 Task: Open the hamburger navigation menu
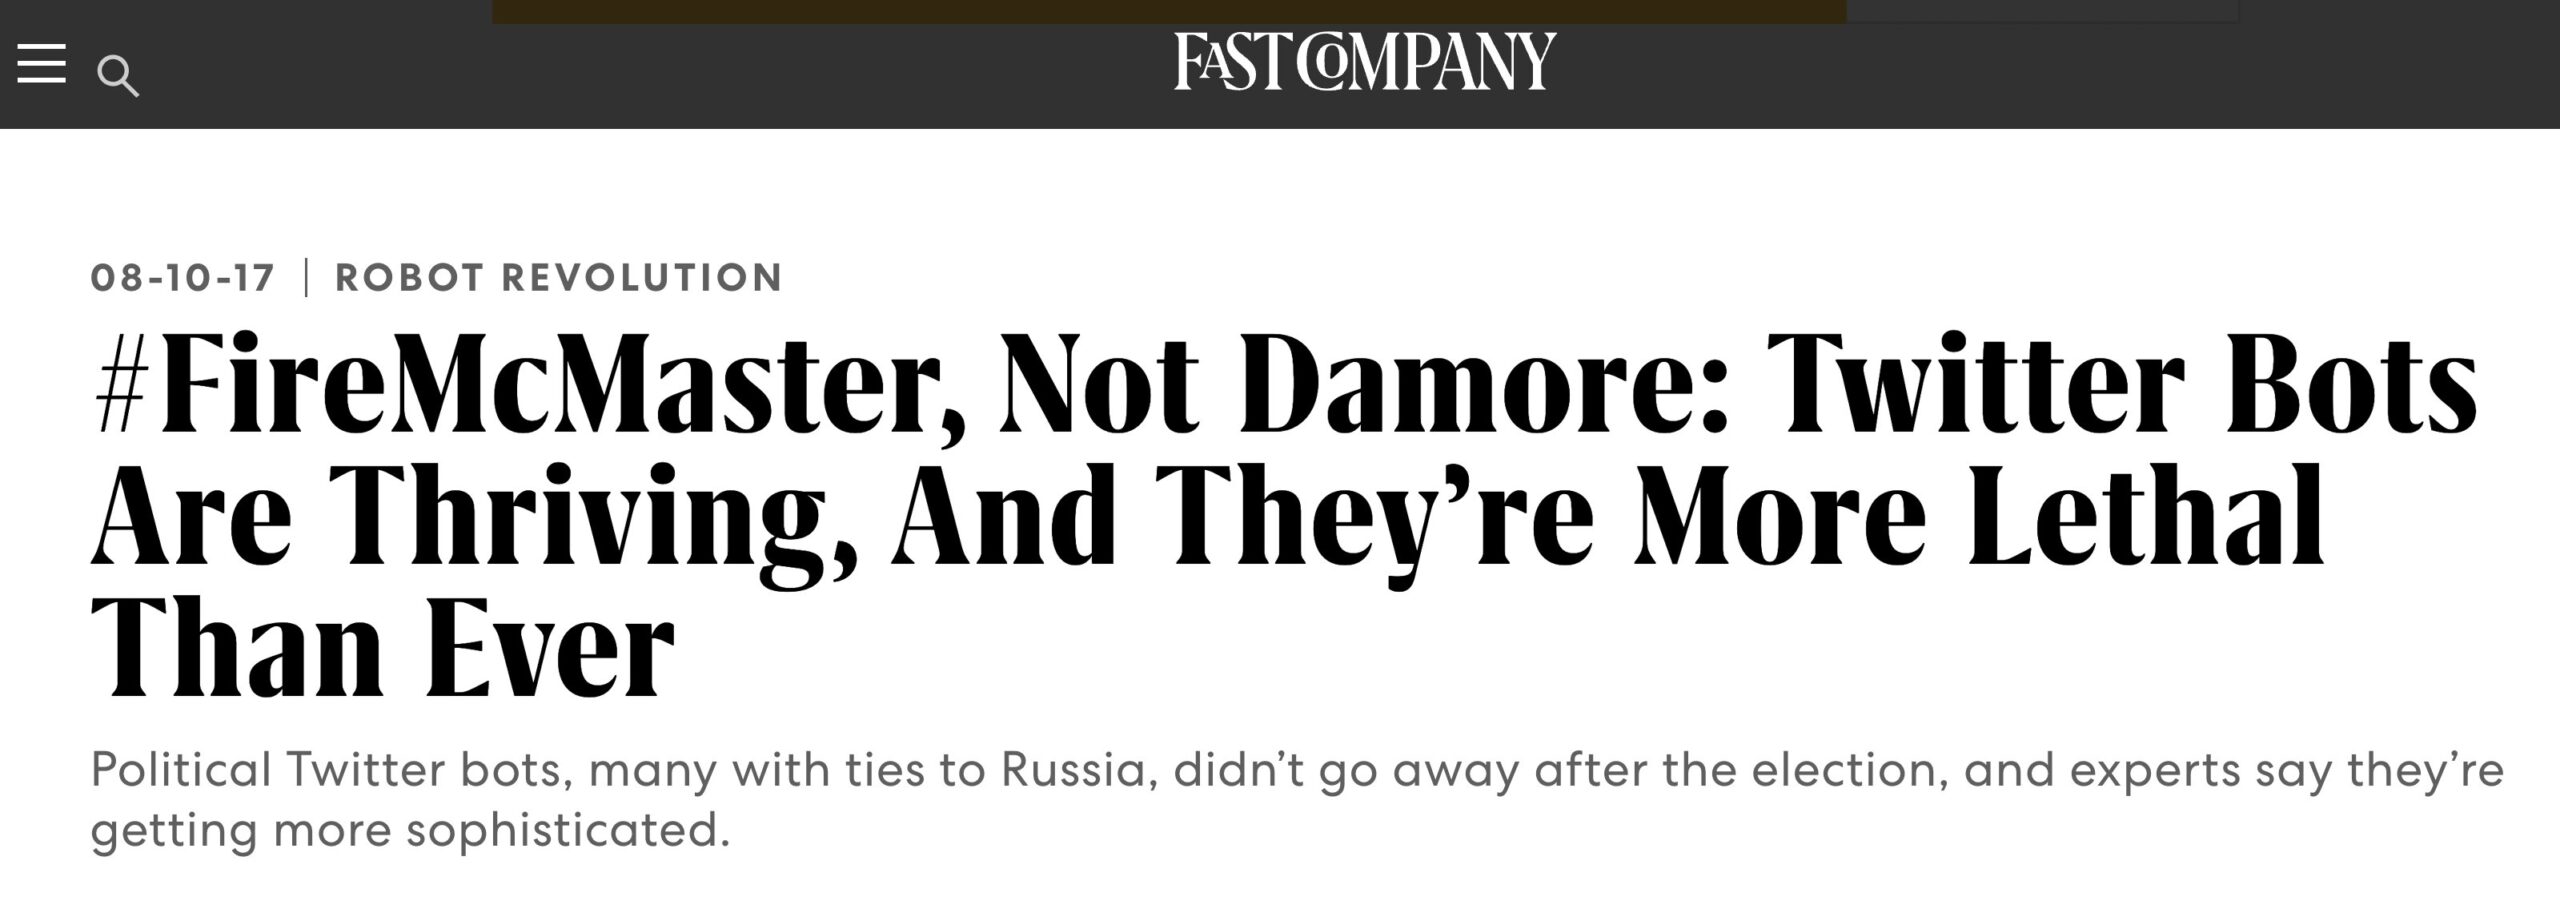(41, 63)
